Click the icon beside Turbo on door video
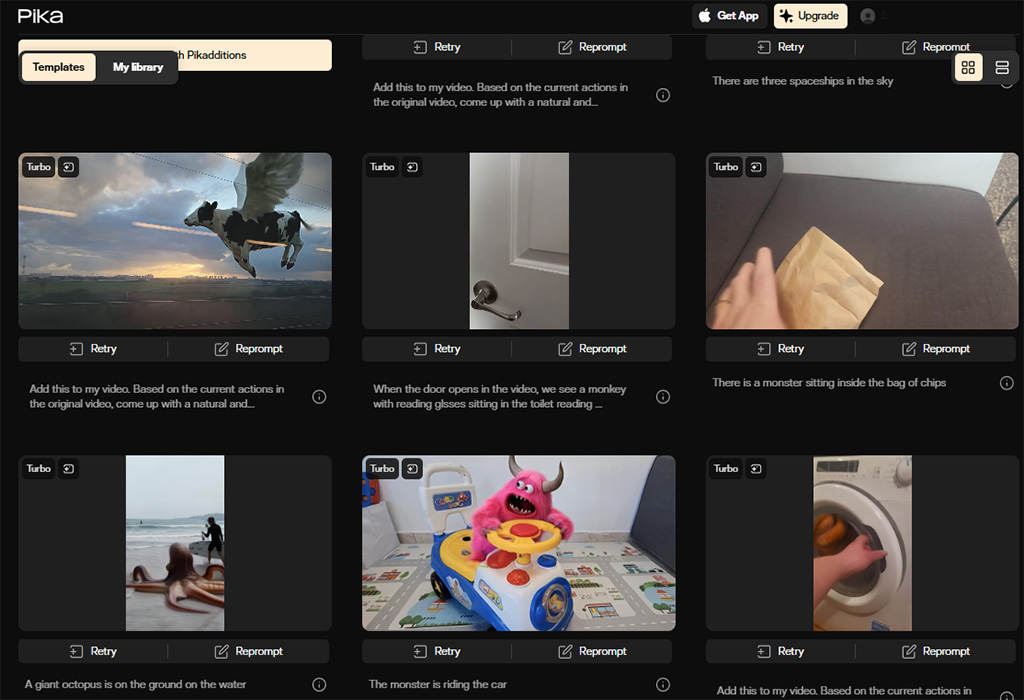The image size is (1024, 700). coord(412,167)
